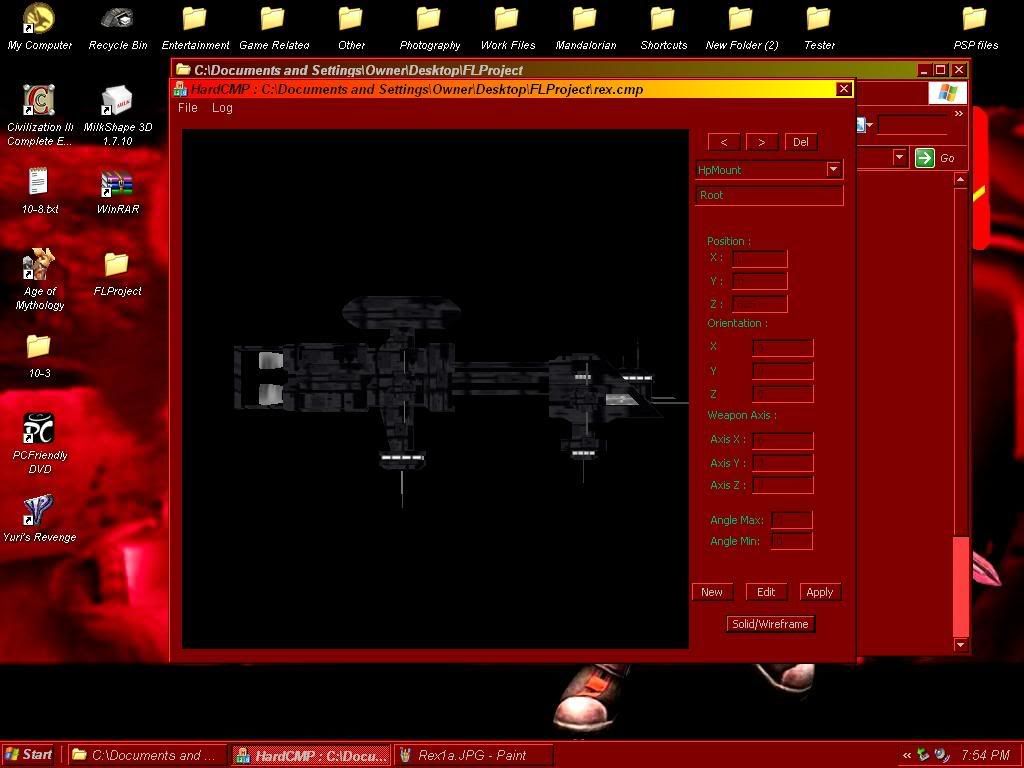Viewport: 1024px width, 768px height.
Task: Toggle Solid/Wireframe view mode
Action: (770, 624)
